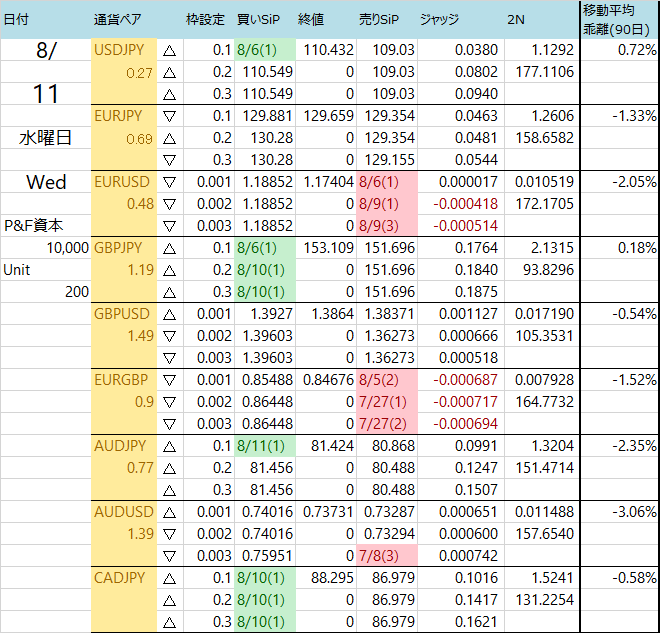Click the up triangle in AUDUSD 0.001 row

169,513
